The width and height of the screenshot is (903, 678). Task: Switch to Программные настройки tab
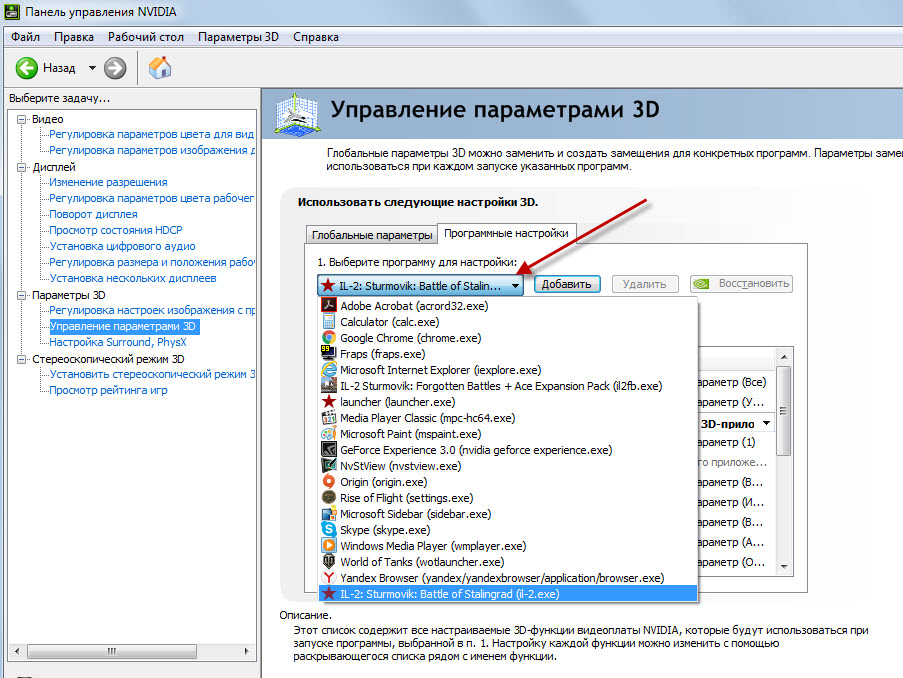tap(506, 233)
